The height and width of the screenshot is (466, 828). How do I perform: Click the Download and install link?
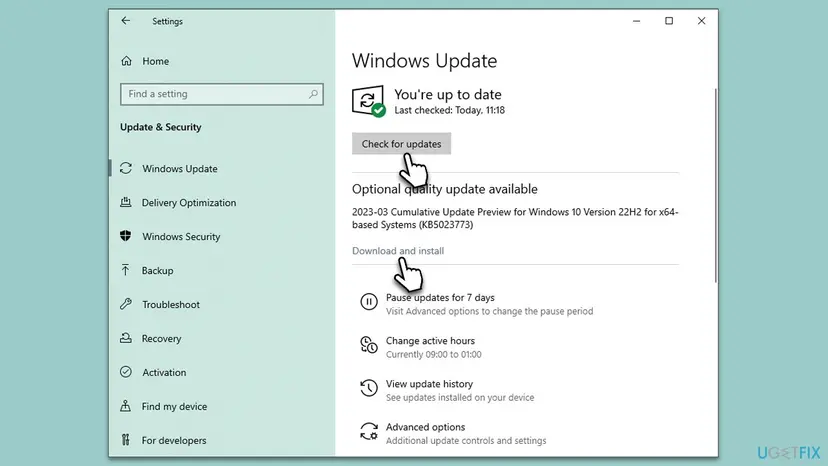[398, 250]
